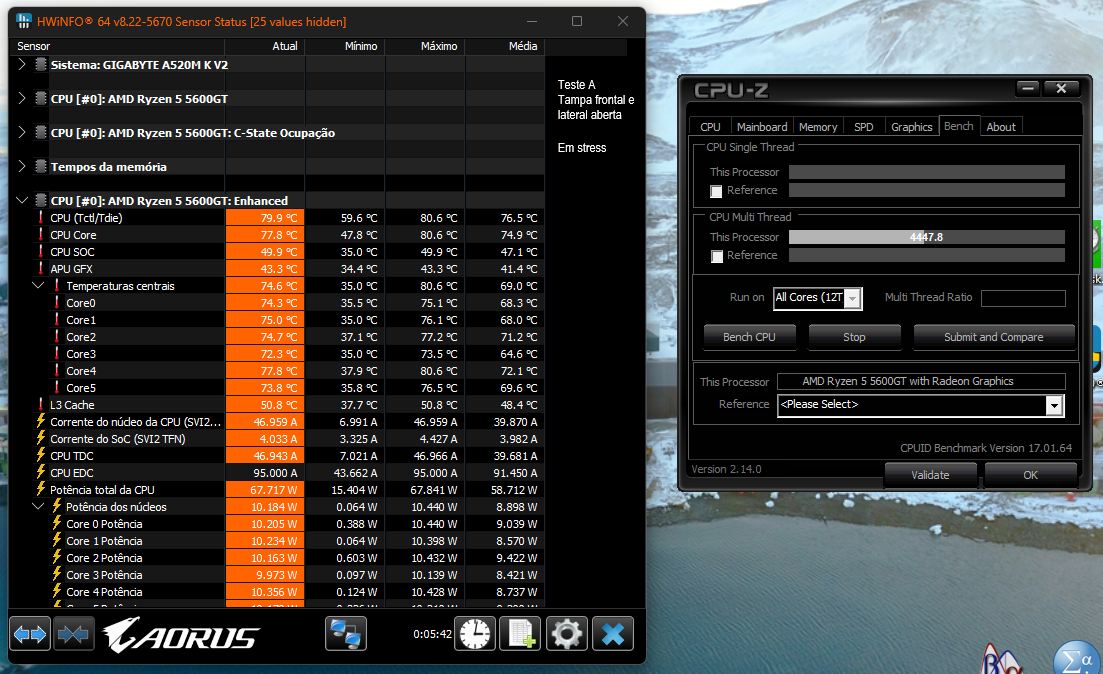Click thermometer icon beside CPU (Tctl/Tdie)
1103x674 pixels.
coord(41,217)
